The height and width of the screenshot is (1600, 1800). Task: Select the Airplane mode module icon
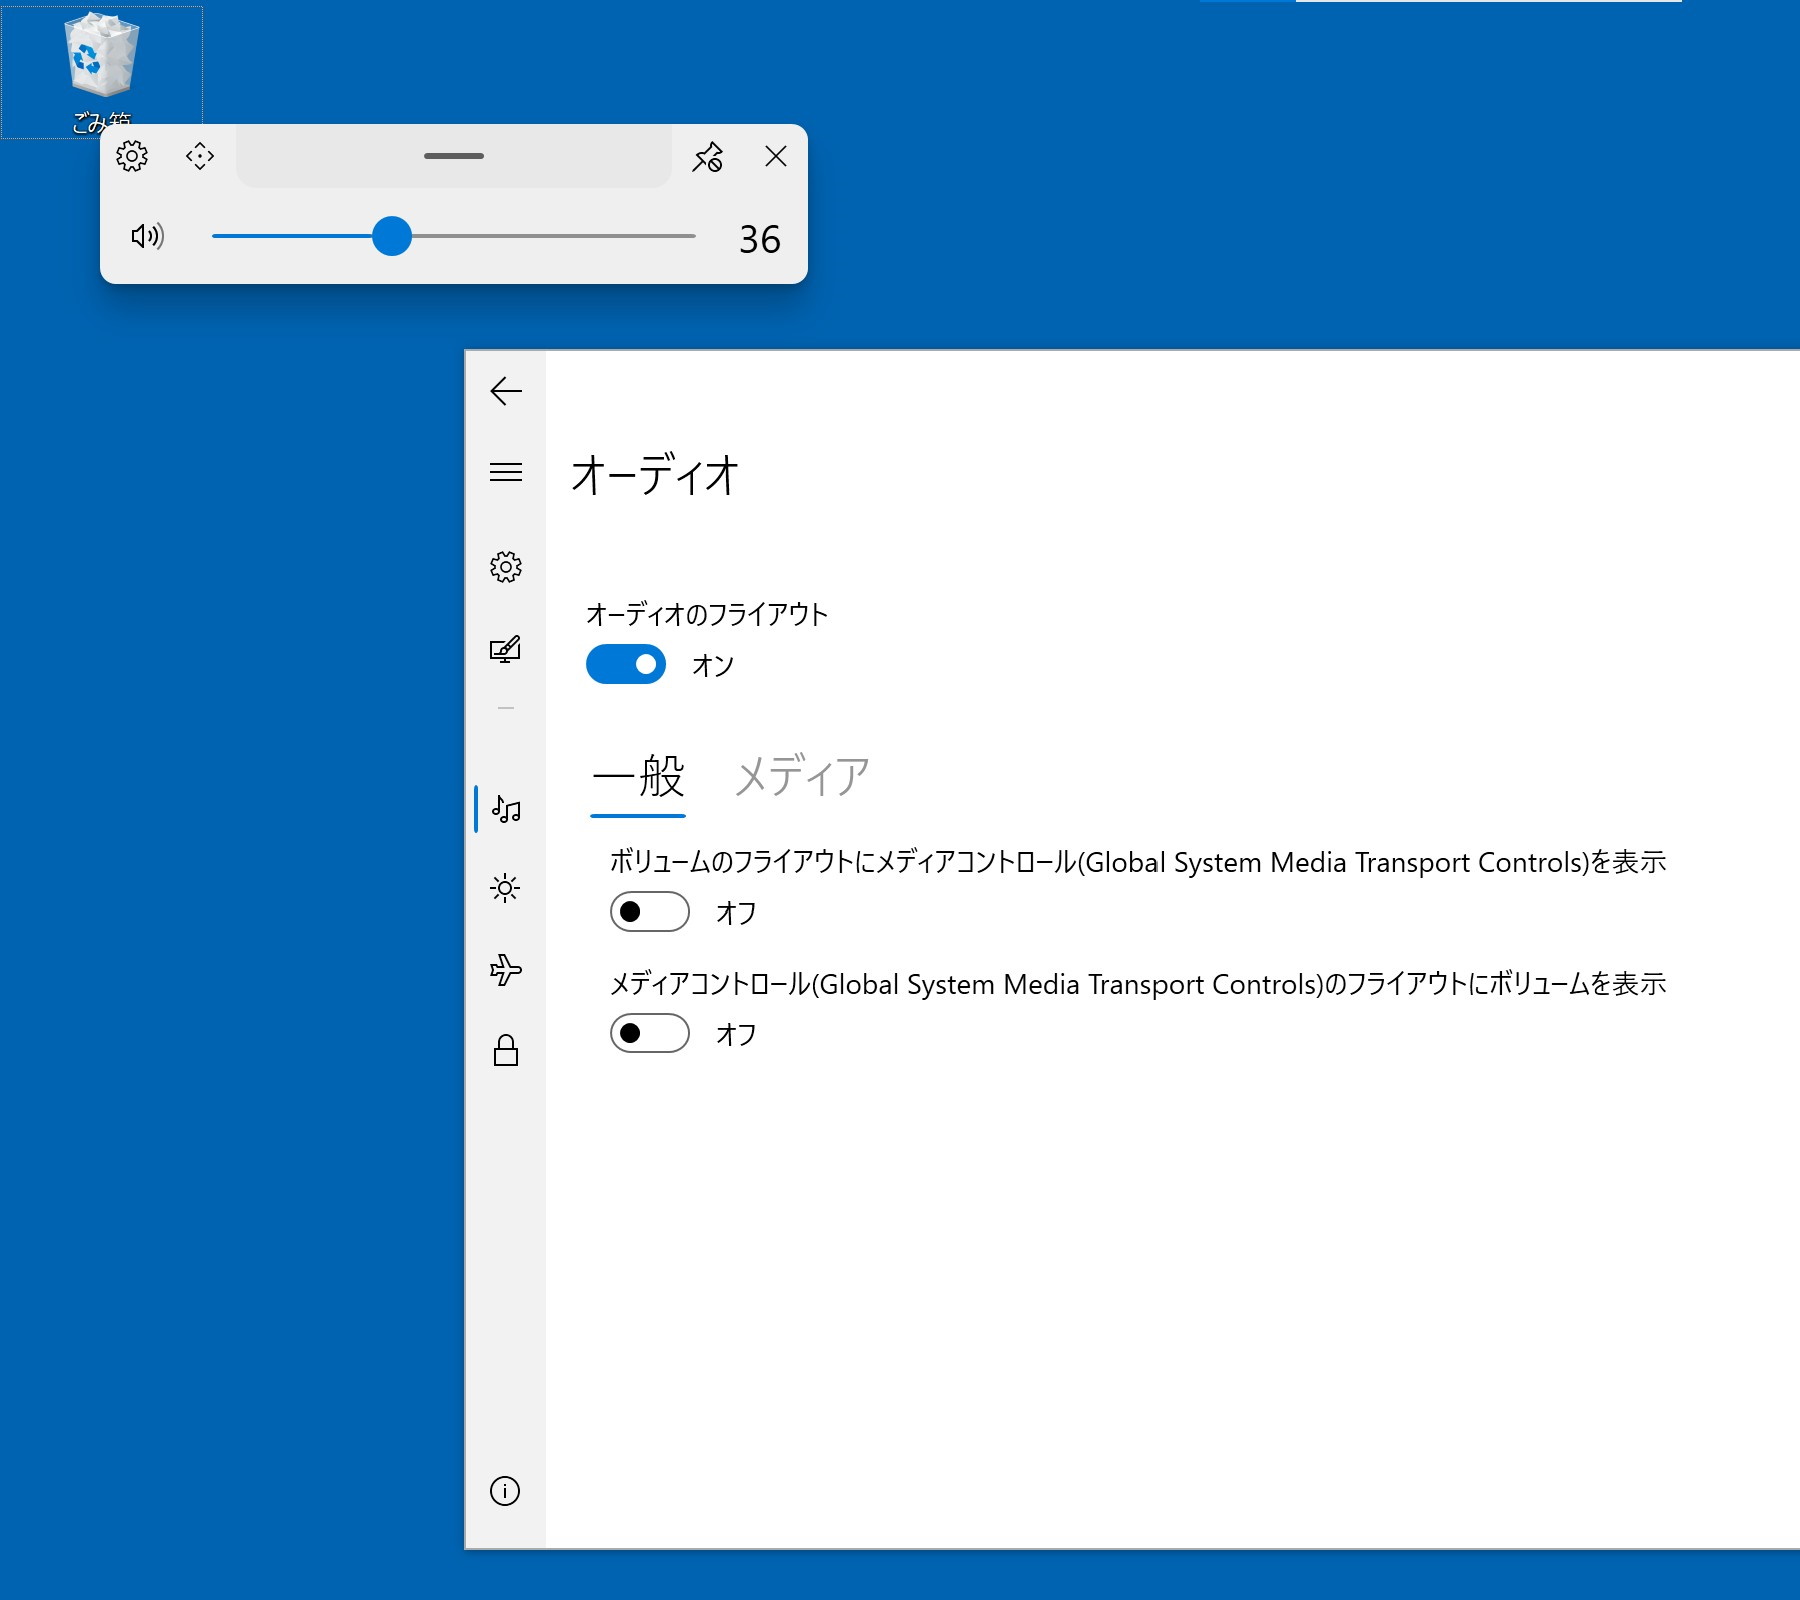tap(507, 966)
